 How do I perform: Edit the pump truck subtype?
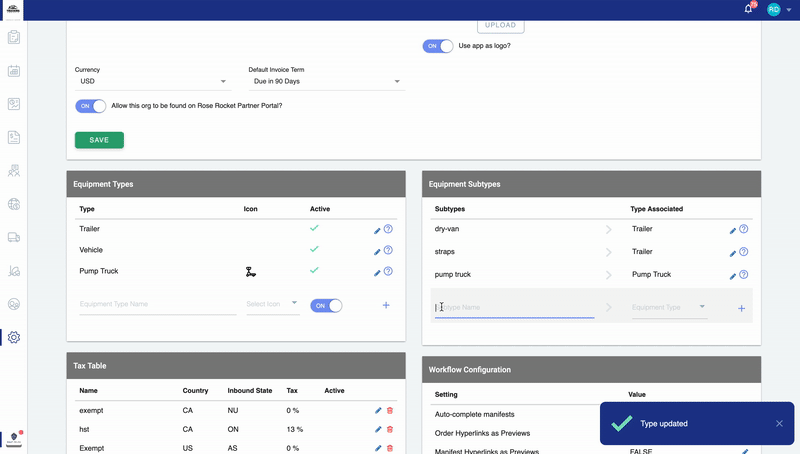(x=733, y=276)
